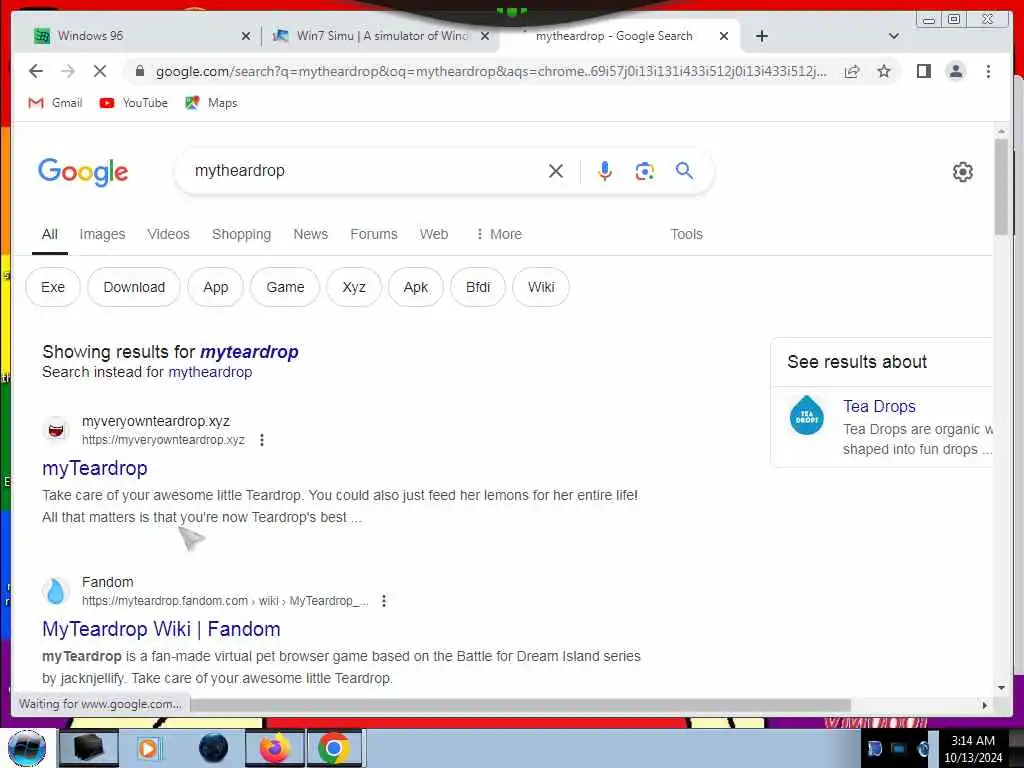Share this page using the share icon
Screen dimensions: 1024x768
tap(852, 71)
